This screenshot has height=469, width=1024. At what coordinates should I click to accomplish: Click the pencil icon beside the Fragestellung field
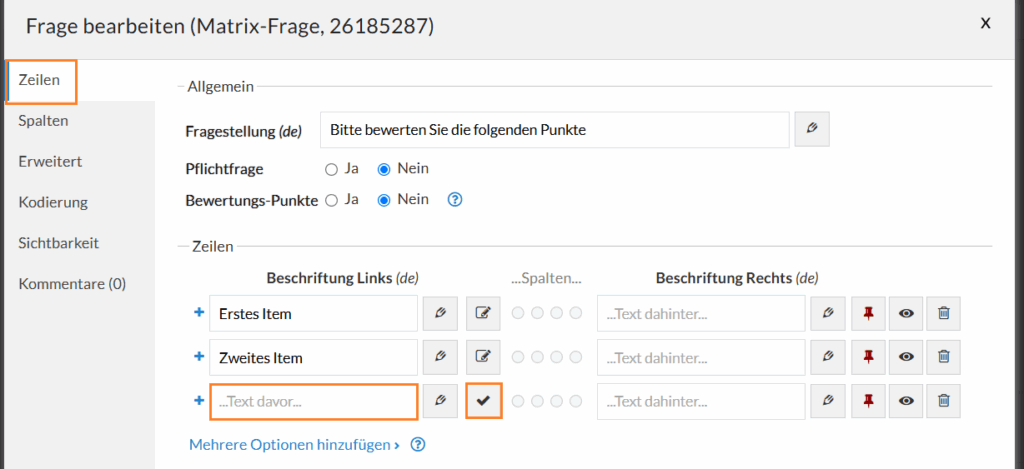click(812, 130)
